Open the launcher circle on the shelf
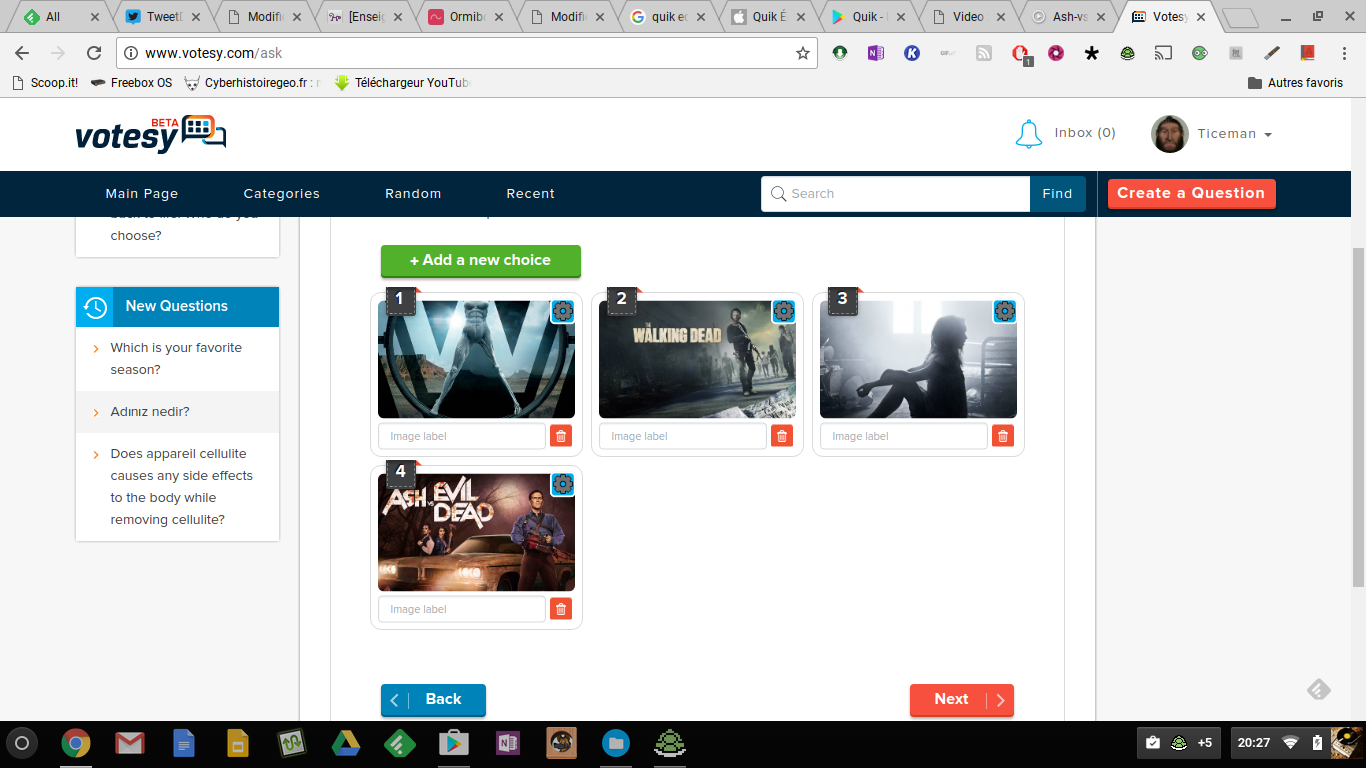The width and height of the screenshot is (1366, 768). click(x=22, y=743)
